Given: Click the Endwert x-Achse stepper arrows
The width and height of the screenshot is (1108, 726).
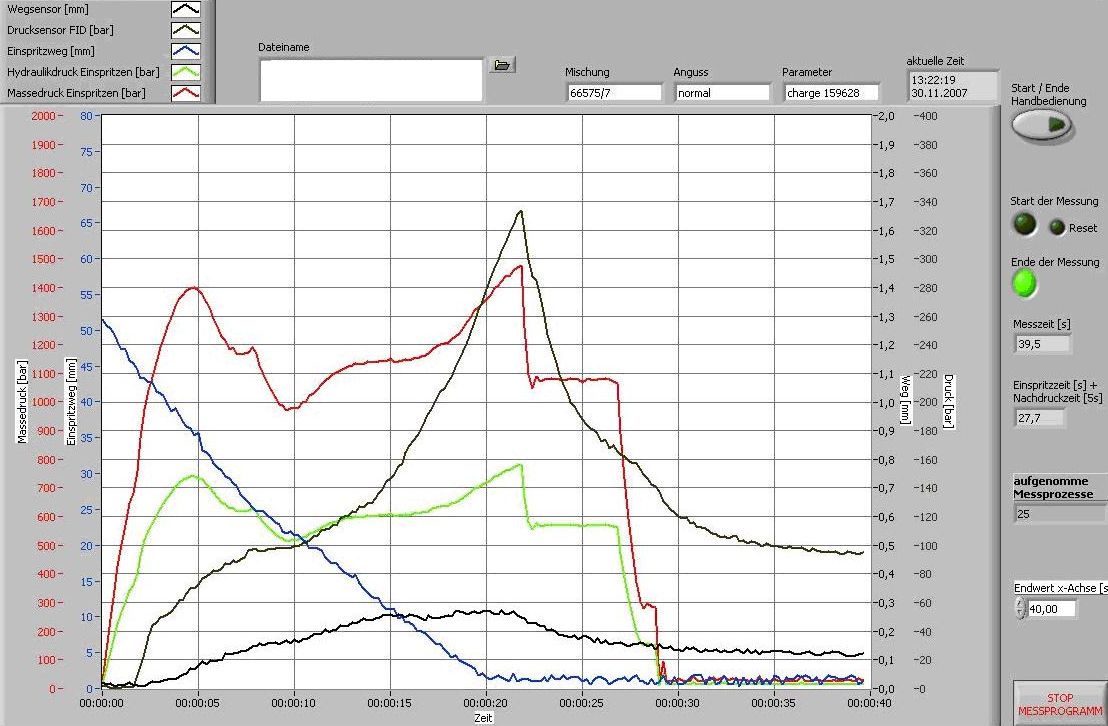Looking at the screenshot, I should tap(1020, 608).
